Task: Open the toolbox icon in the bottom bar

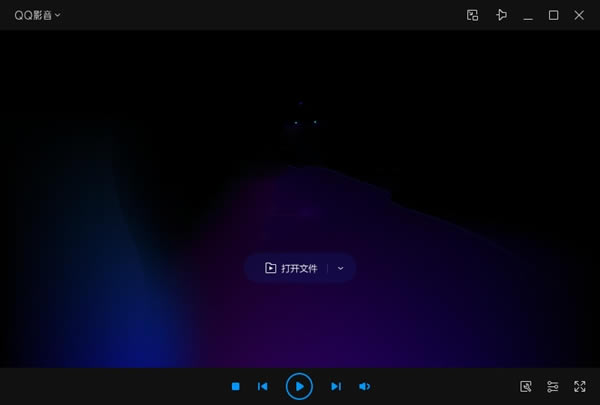Action: click(526, 387)
